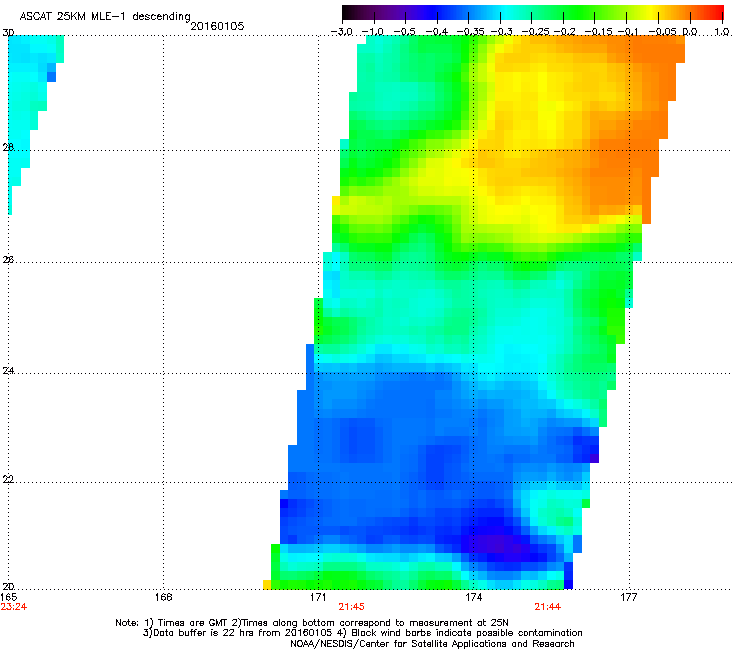740x650 pixels.
Task: Select the 20 latitude axis label
Action: (8, 586)
